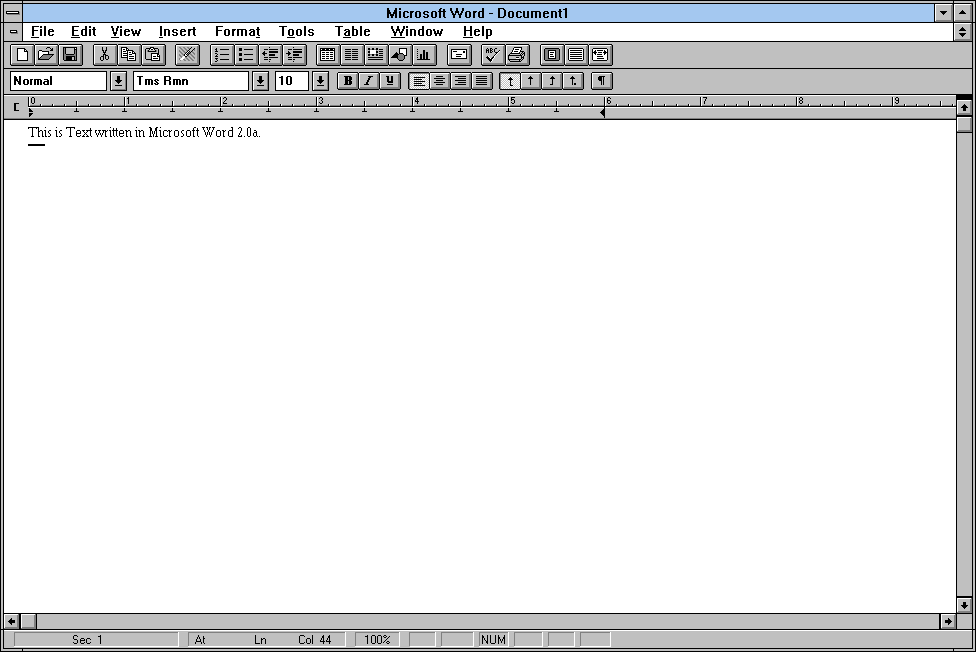
Task: Open the Format menu
Action: pos(238,31)
